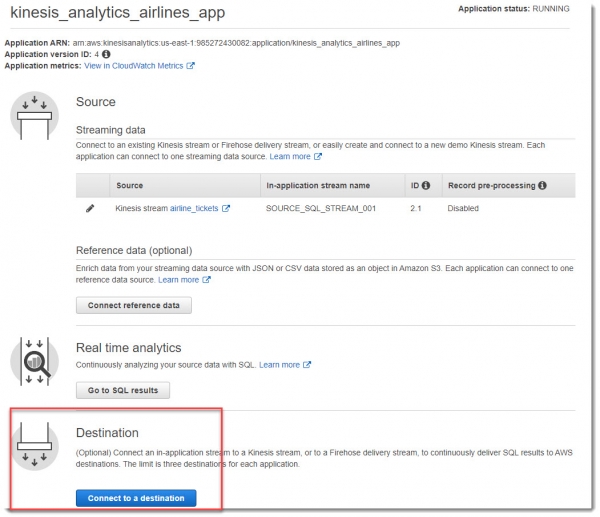Open Learn more link under Streaming data

(x=290, y=157)
